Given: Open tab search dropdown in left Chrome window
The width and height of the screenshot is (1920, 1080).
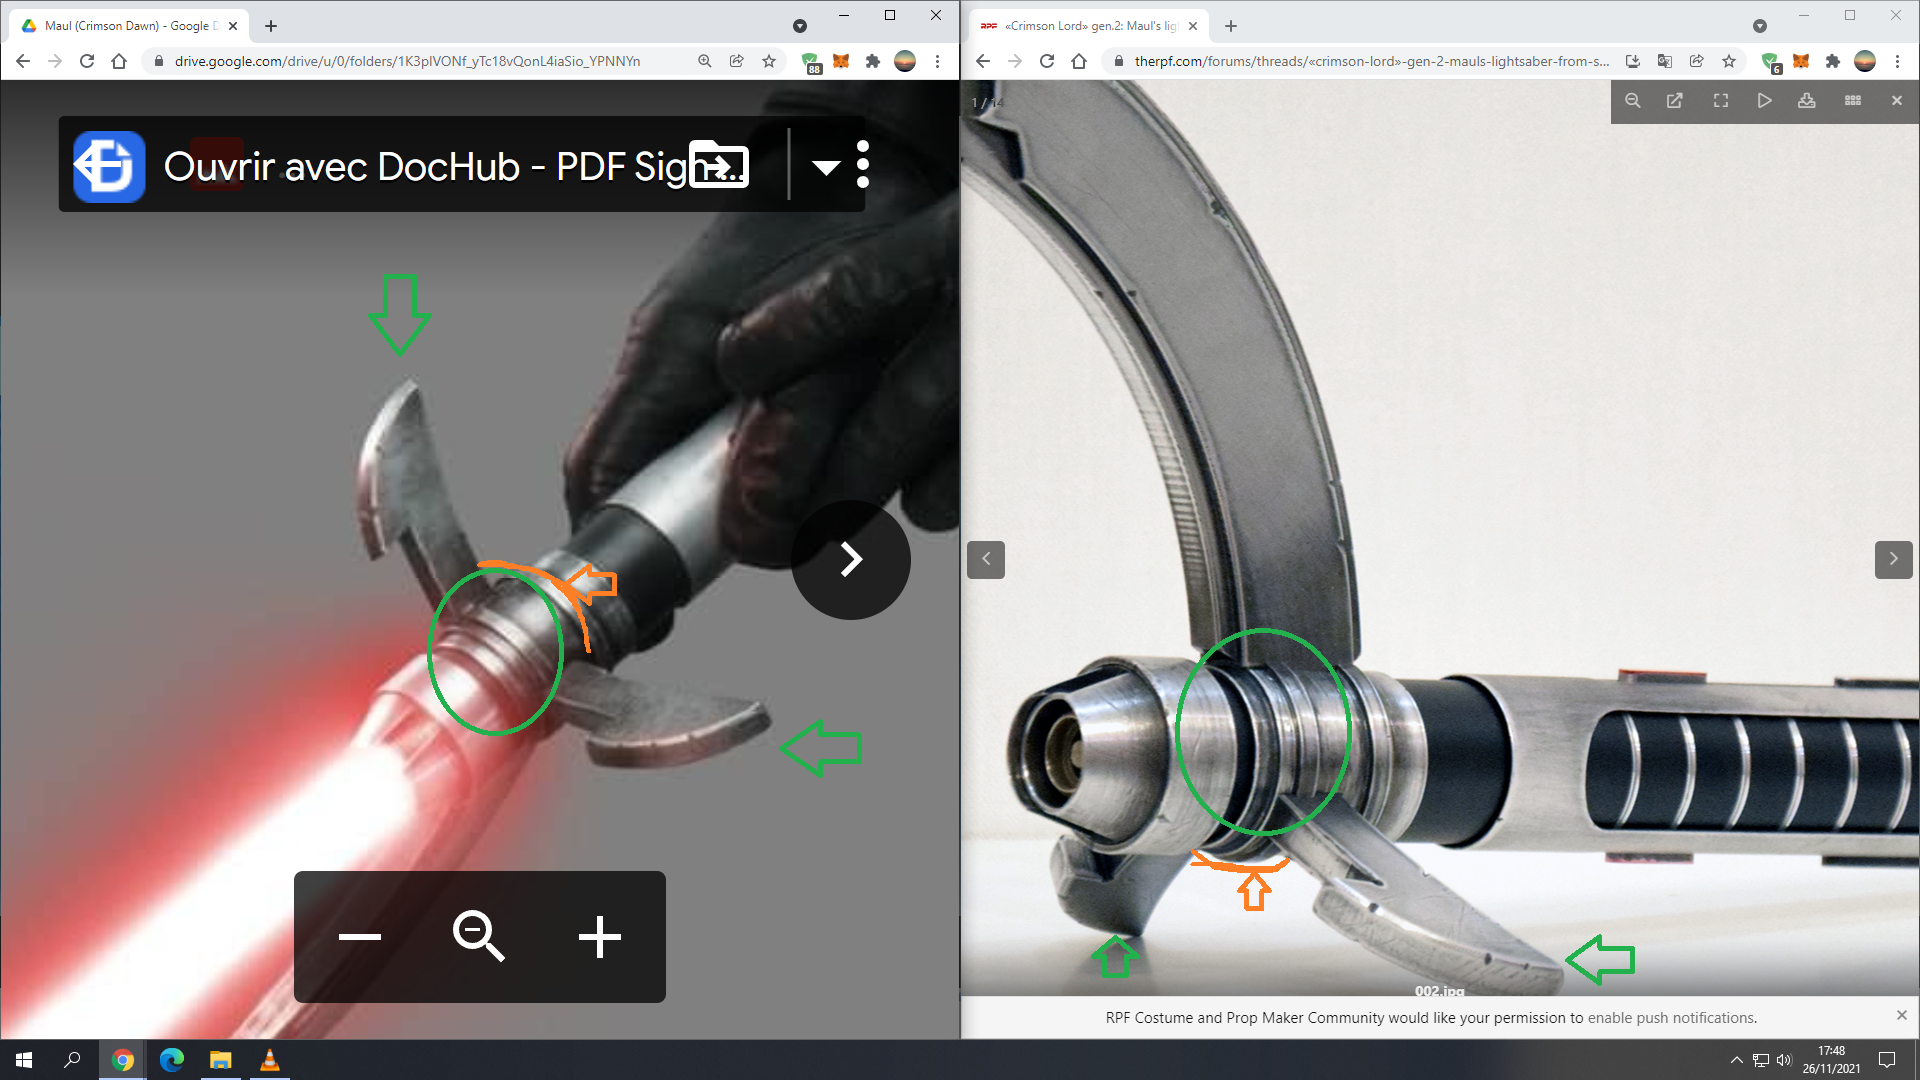Looking at the screenshot, I should (x=800, y=26).
